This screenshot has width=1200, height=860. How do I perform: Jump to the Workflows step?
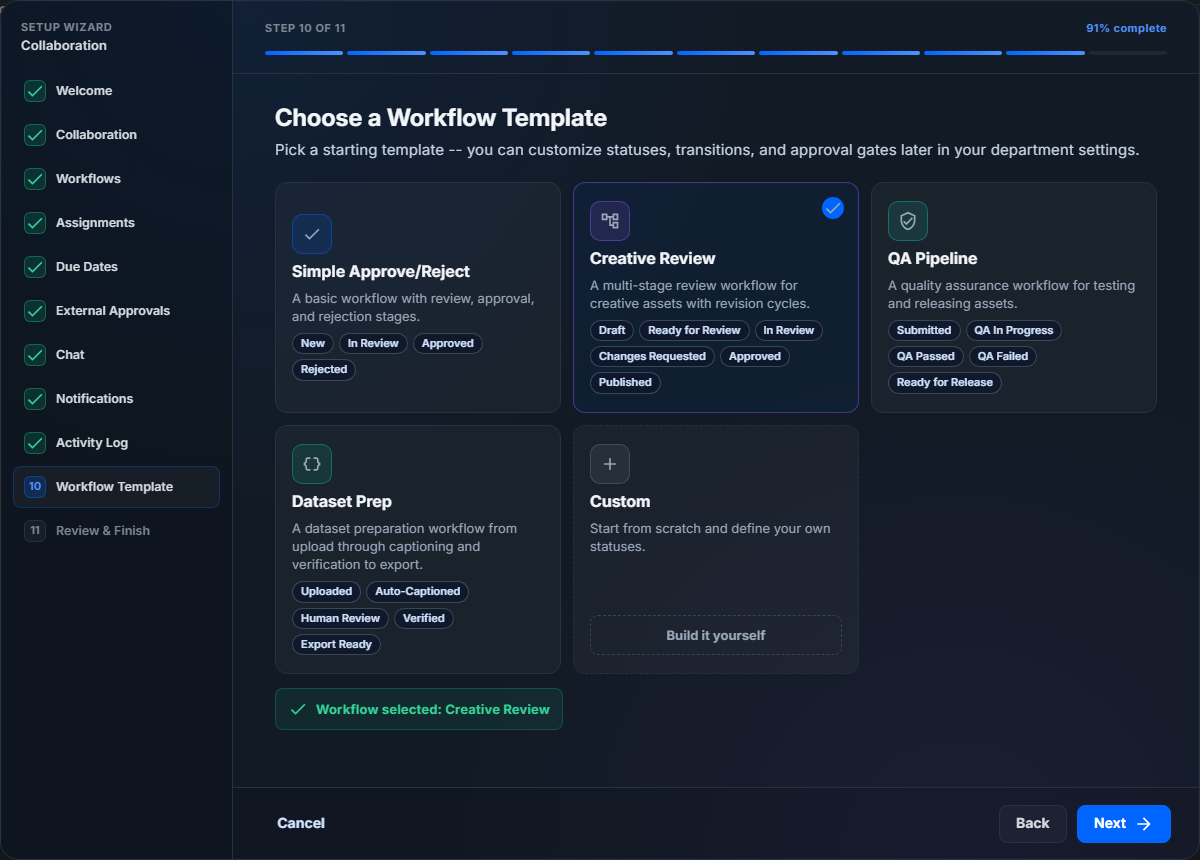[x=116, y=179]
